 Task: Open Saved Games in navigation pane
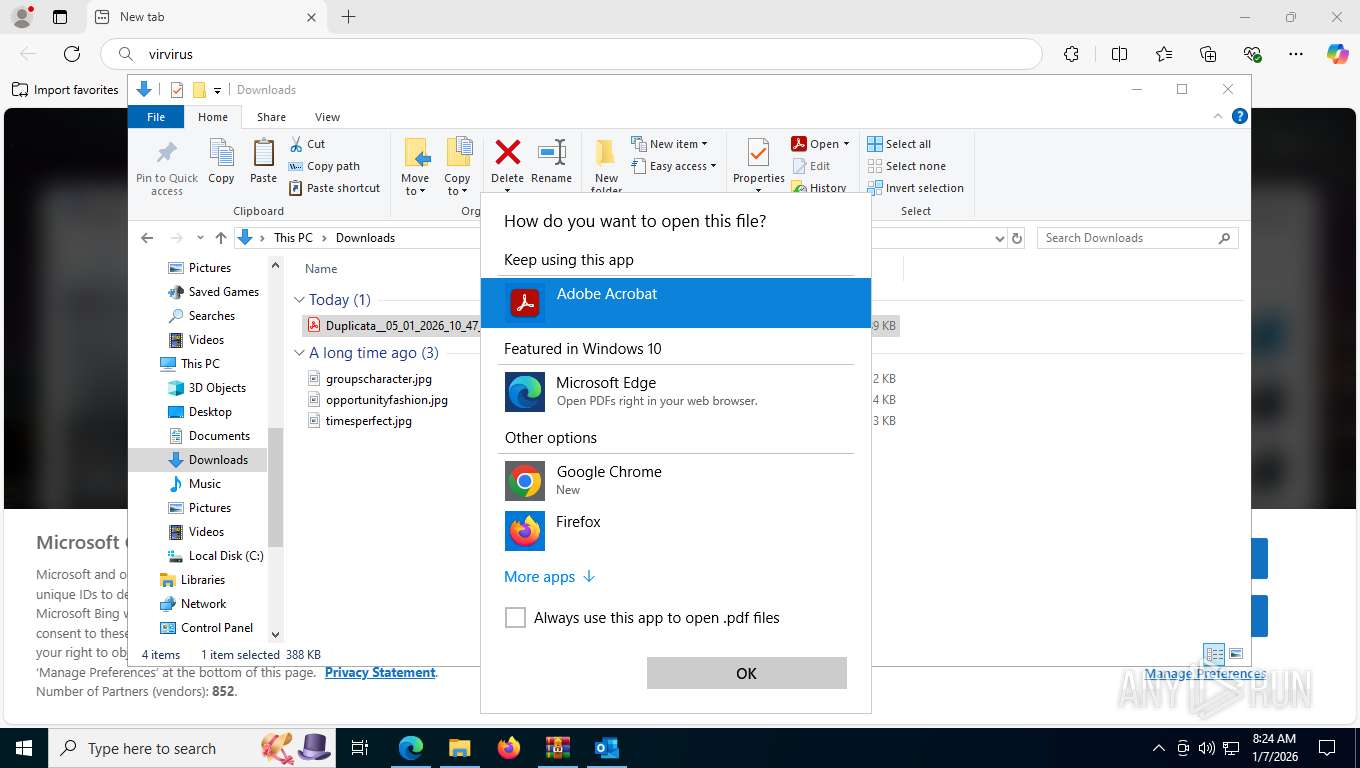tap(213, 292)
